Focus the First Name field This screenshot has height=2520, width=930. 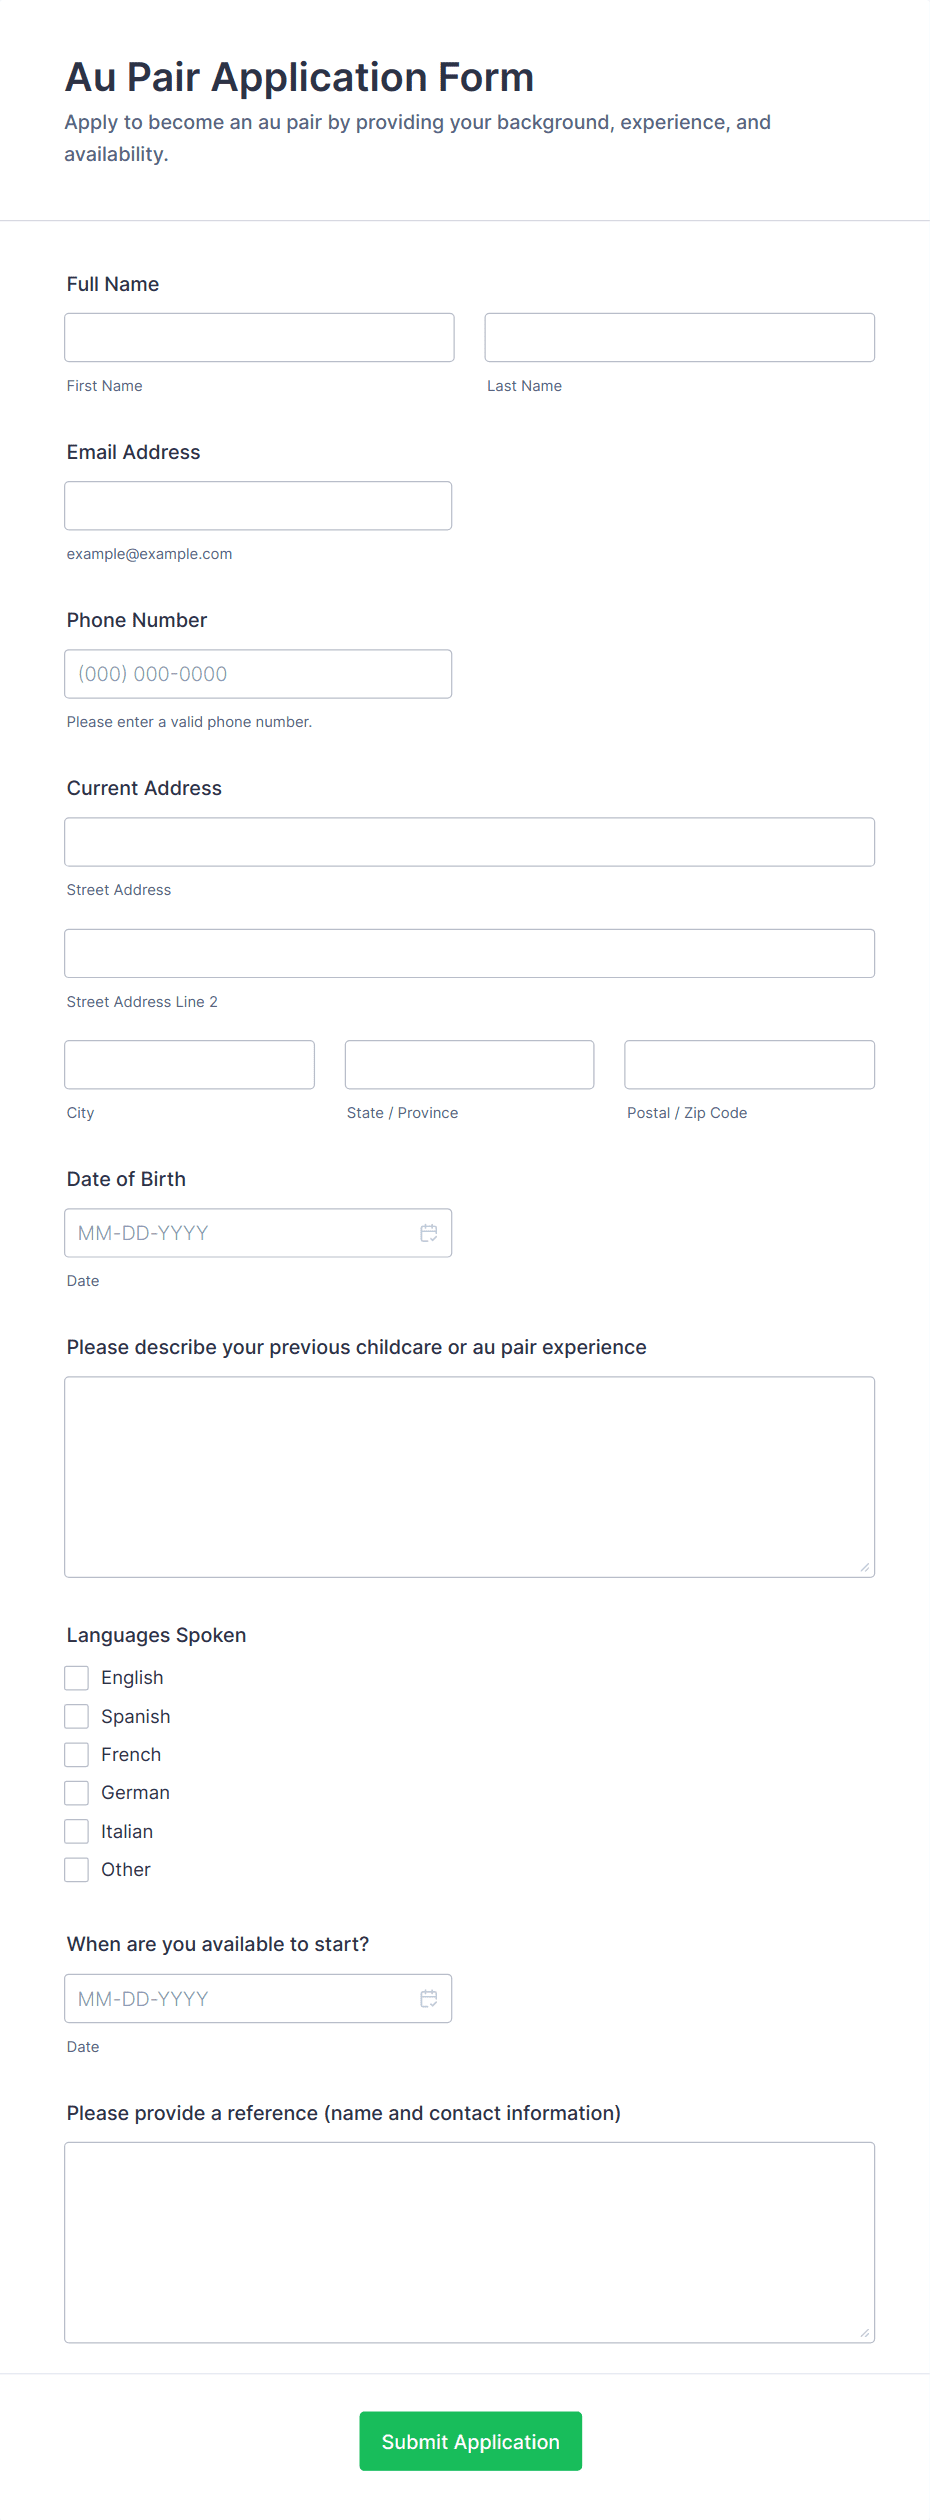pyautogui.click(x=259, y=338)
